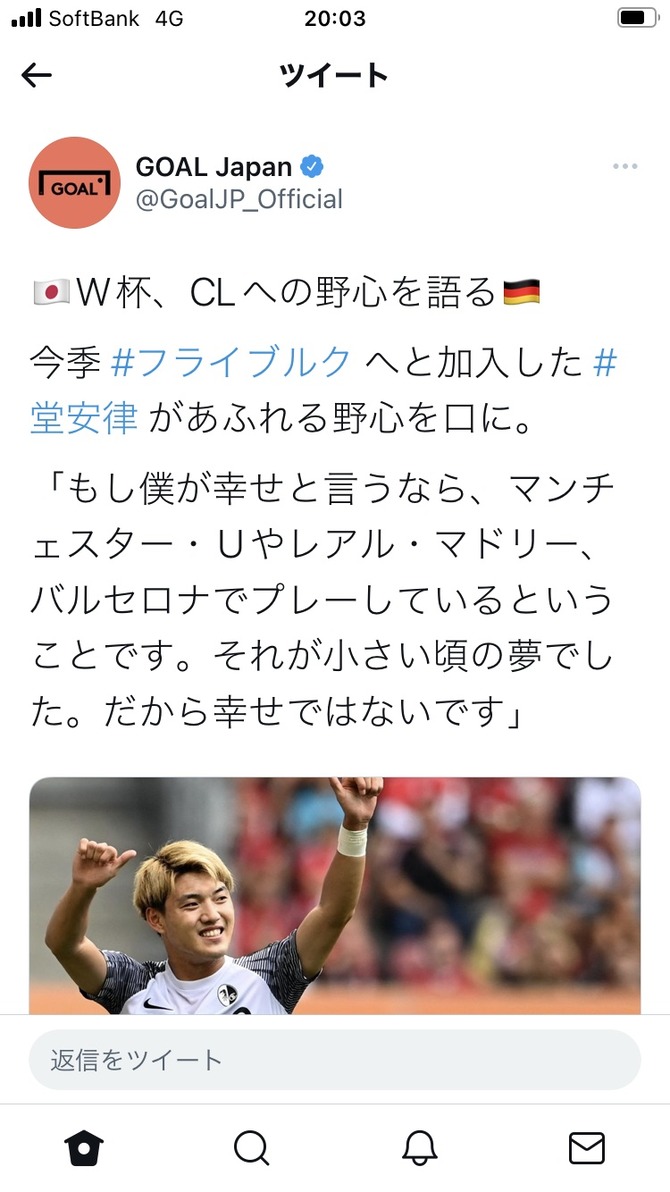This screenshot has height=1192, width=670.
Task: Open the three-dot tweet options menu
Action: (x=625, y=166)
